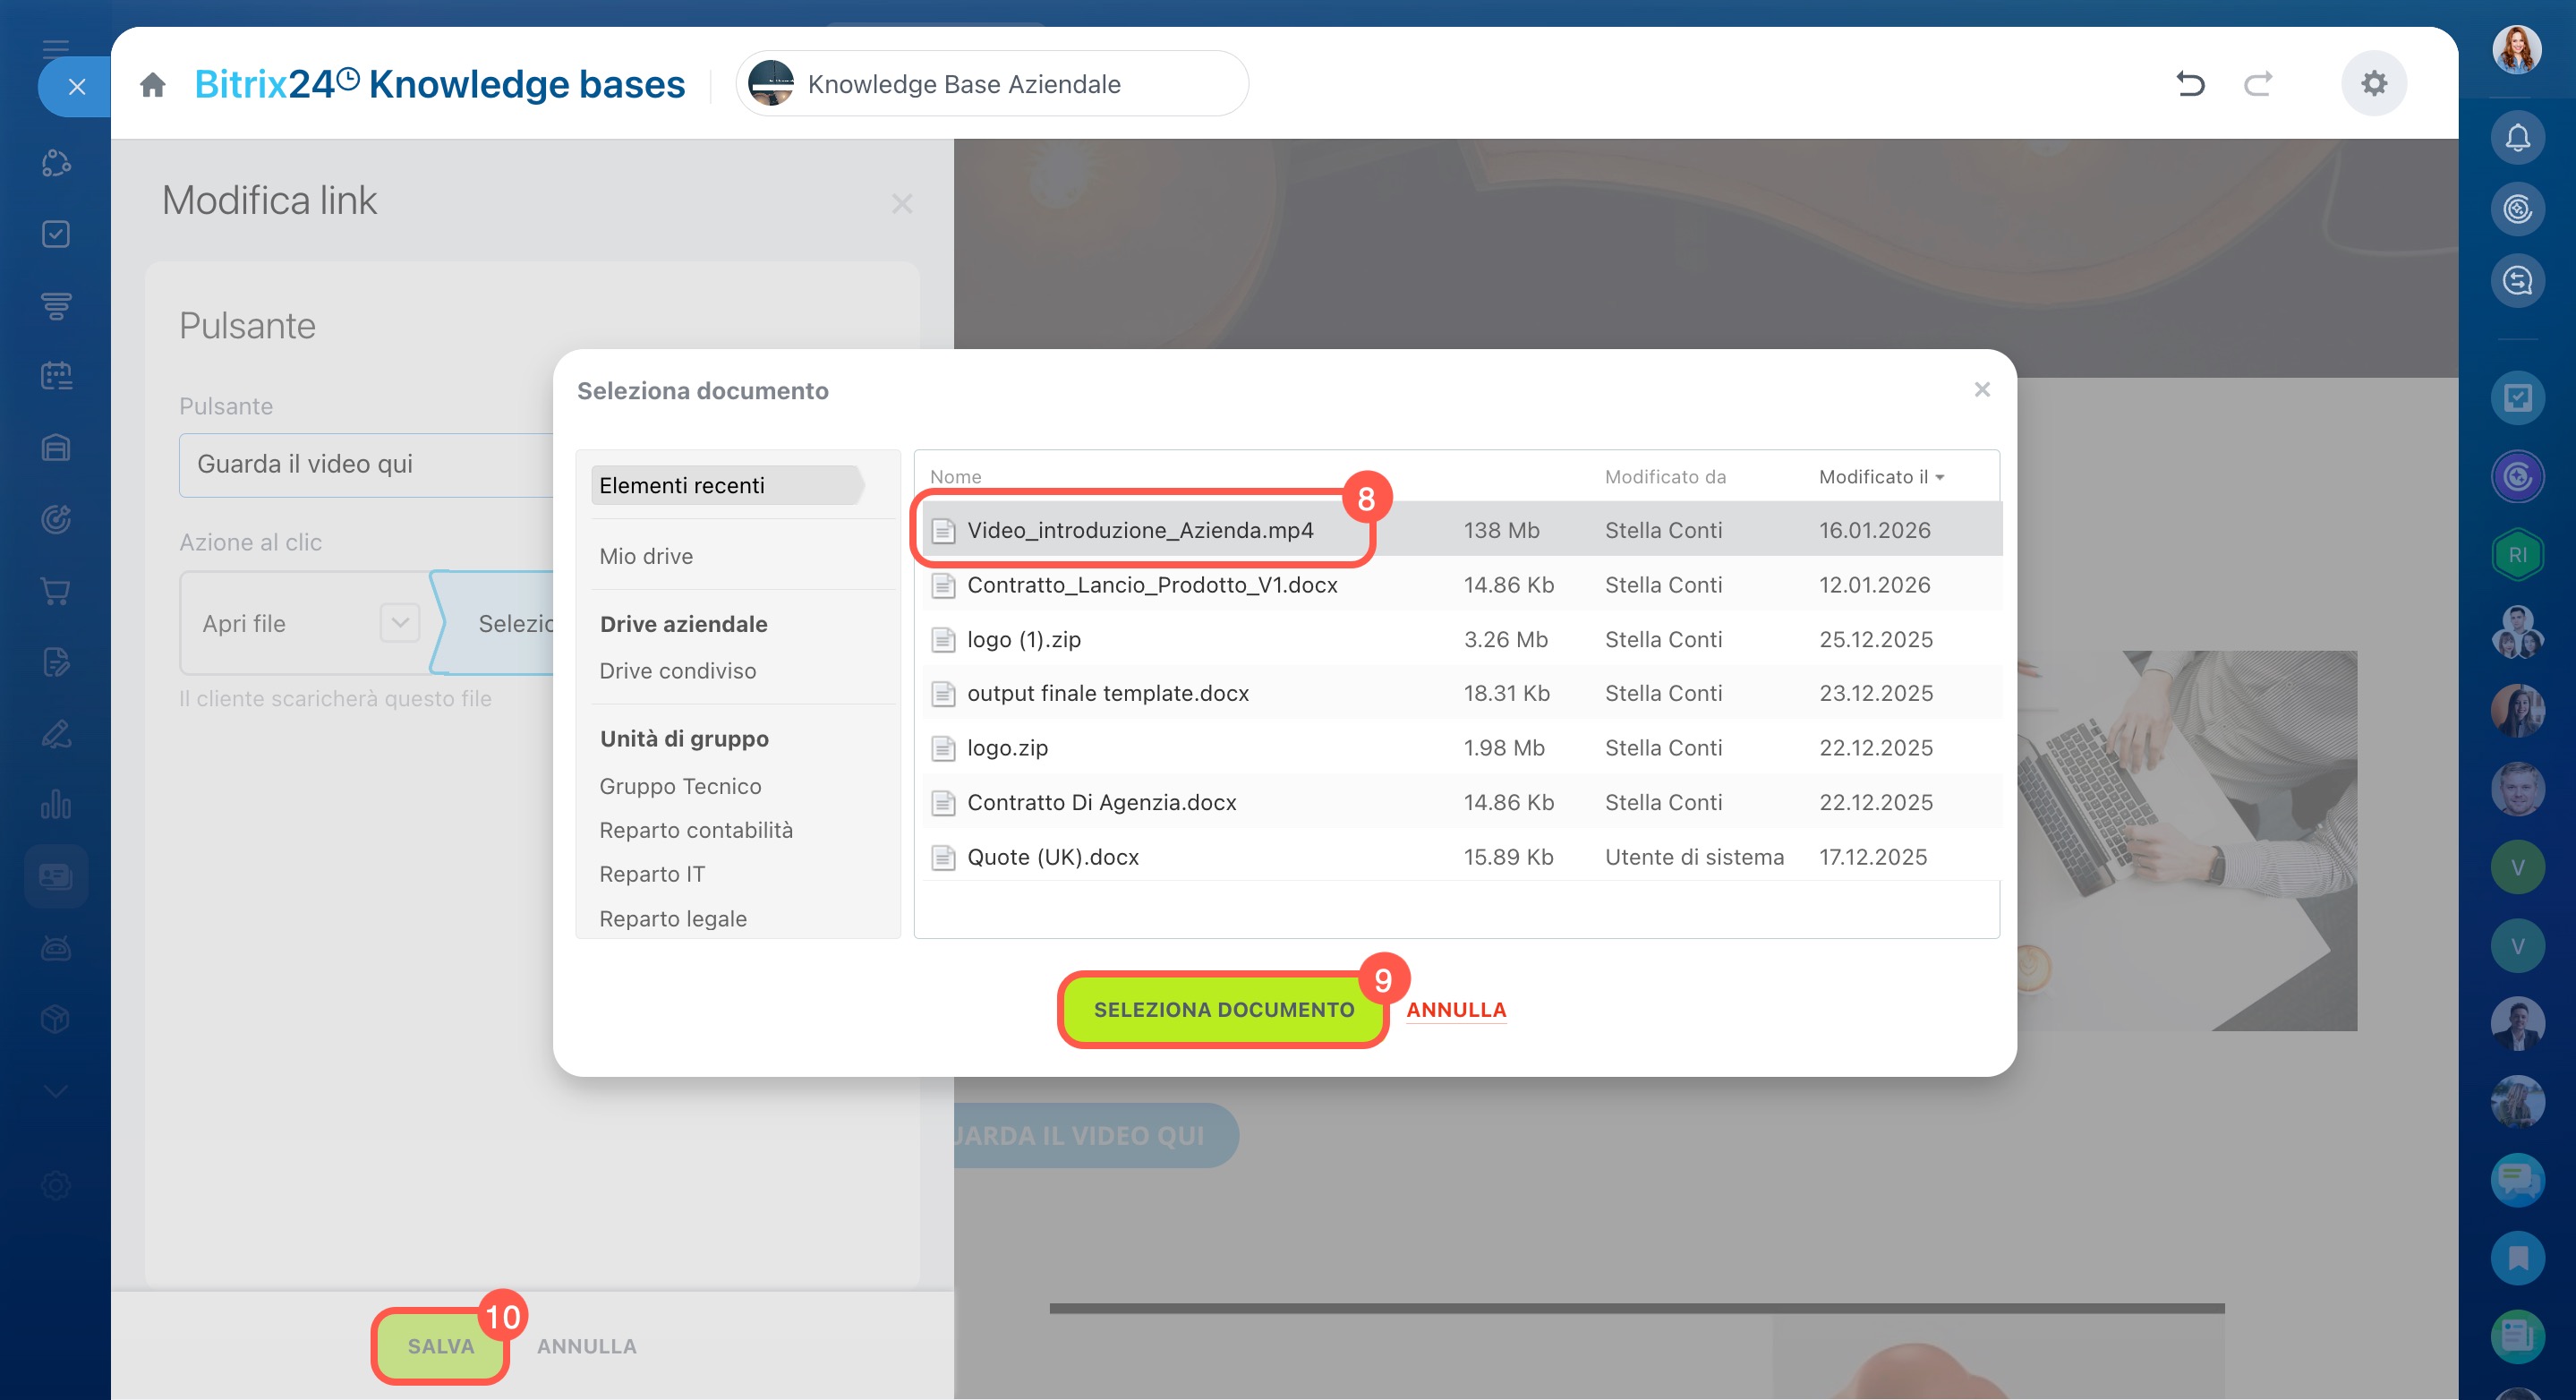Click the home icon in header

(152, 85)
